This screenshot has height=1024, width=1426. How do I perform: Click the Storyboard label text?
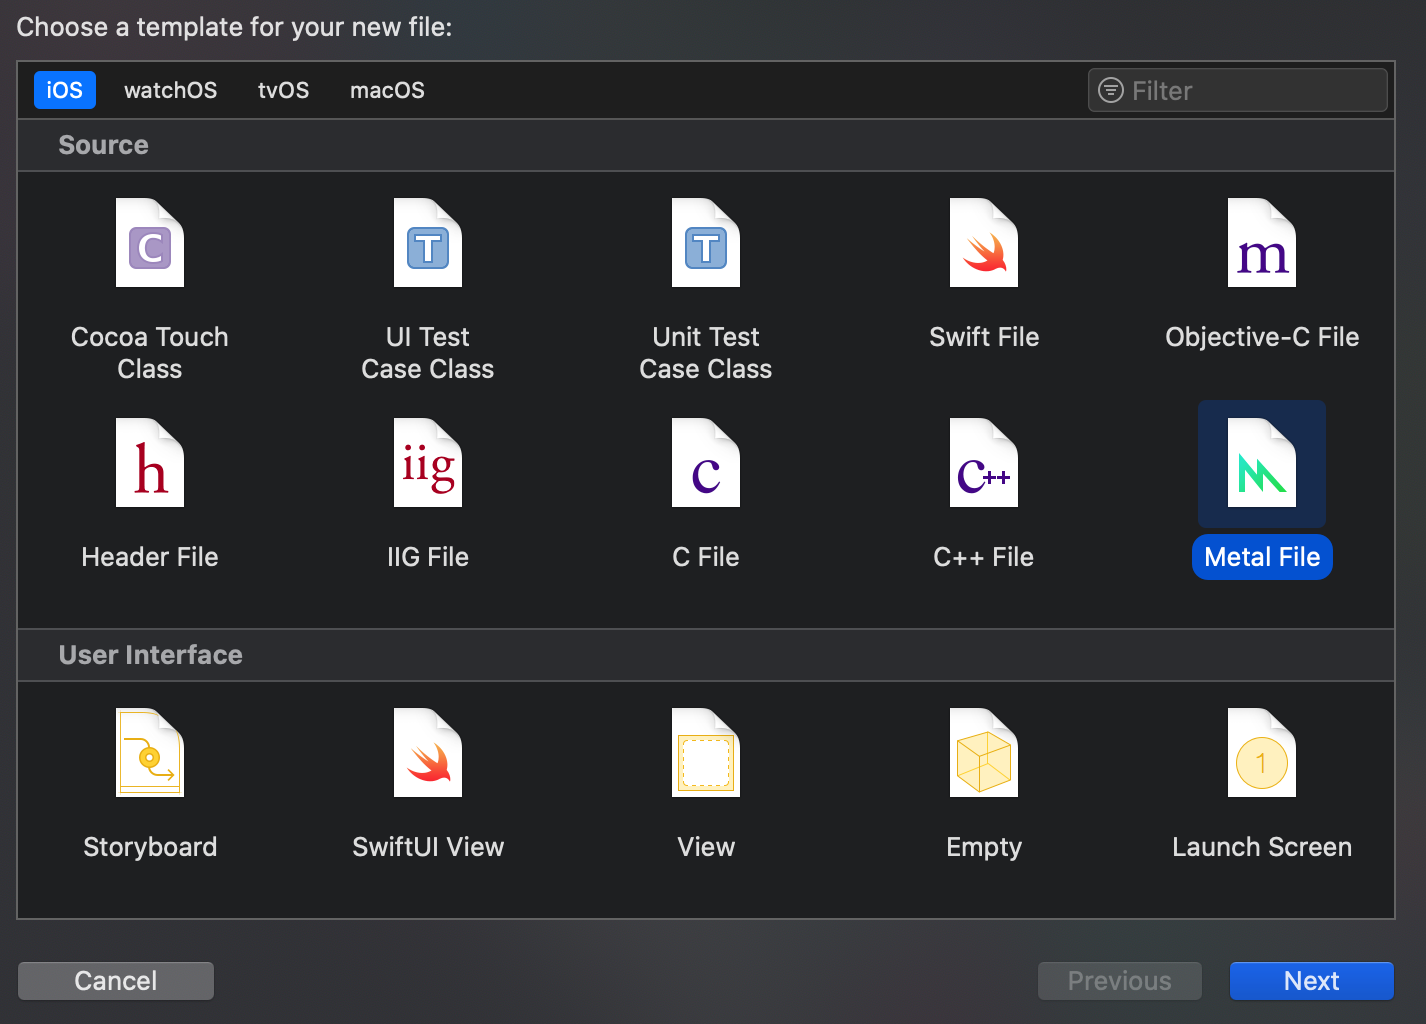[150, 847]
